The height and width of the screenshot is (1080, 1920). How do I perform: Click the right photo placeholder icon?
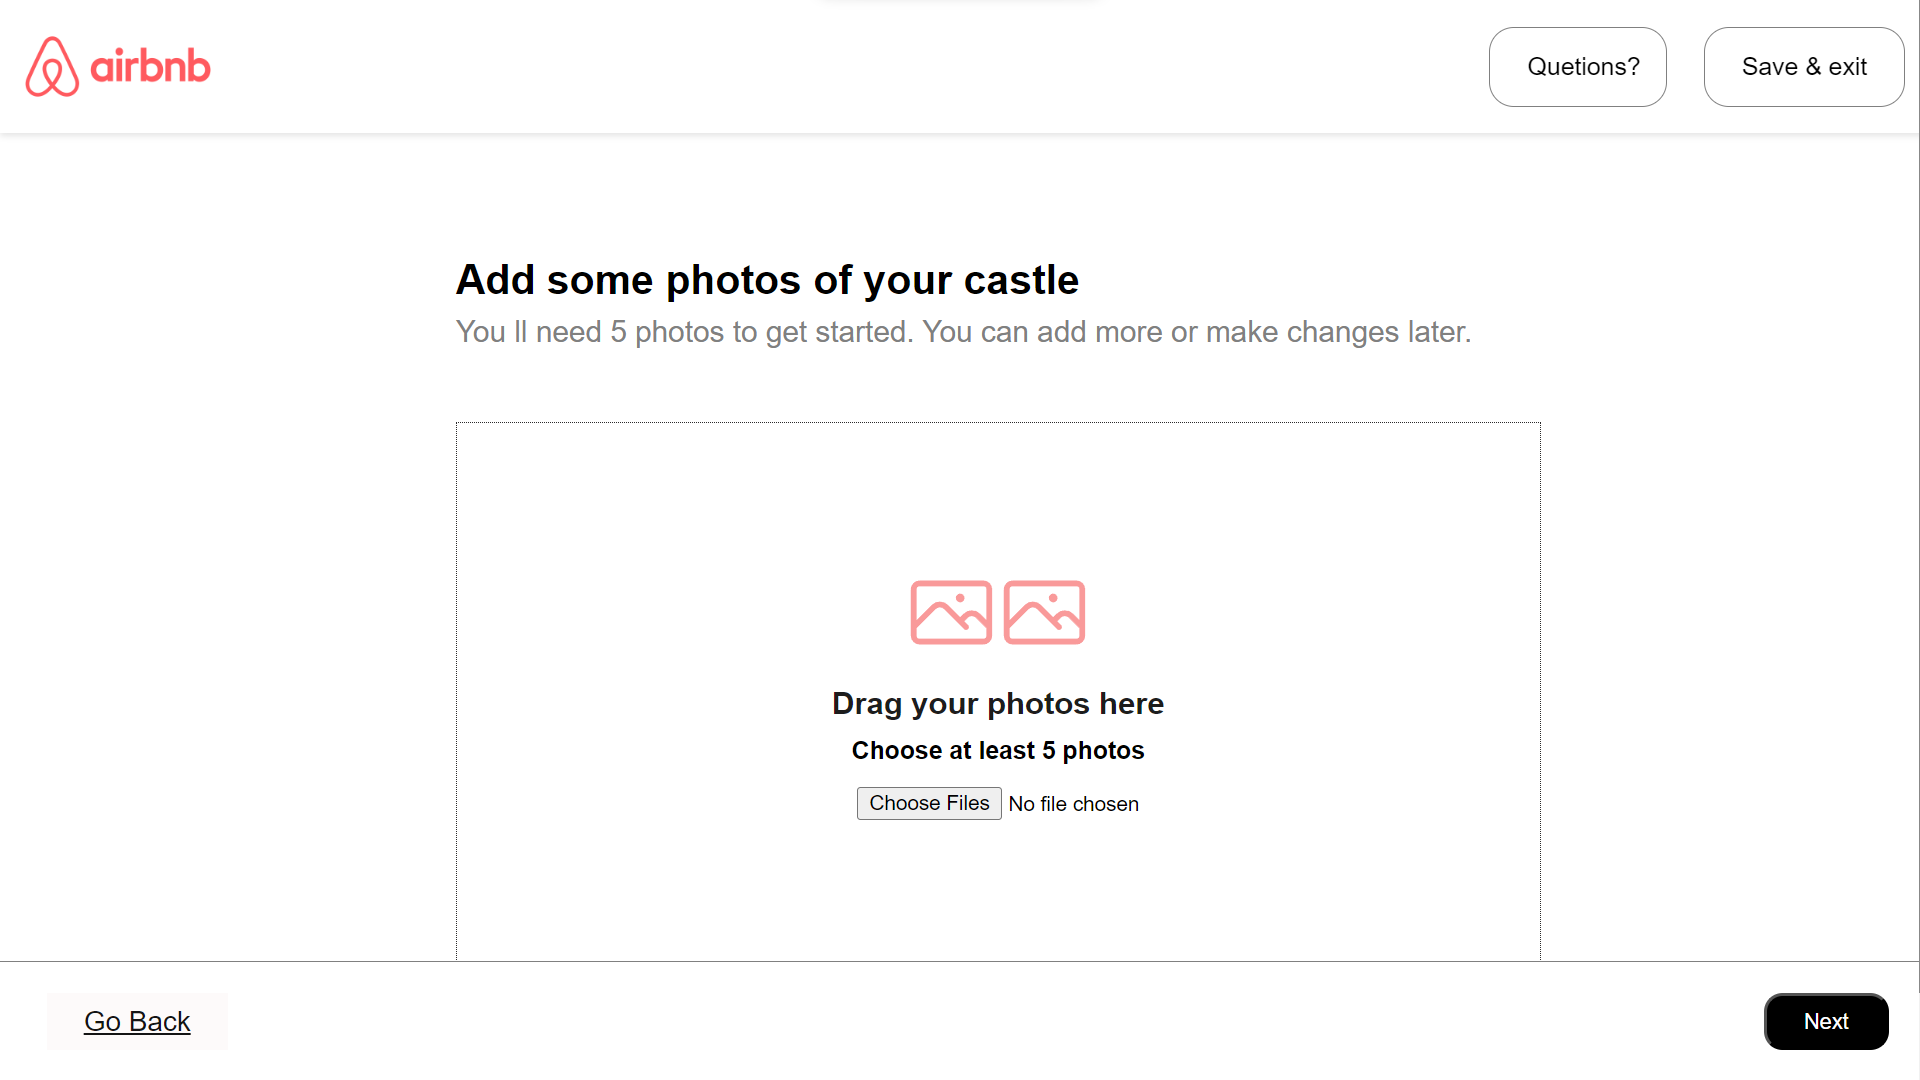pos(1044,612)
